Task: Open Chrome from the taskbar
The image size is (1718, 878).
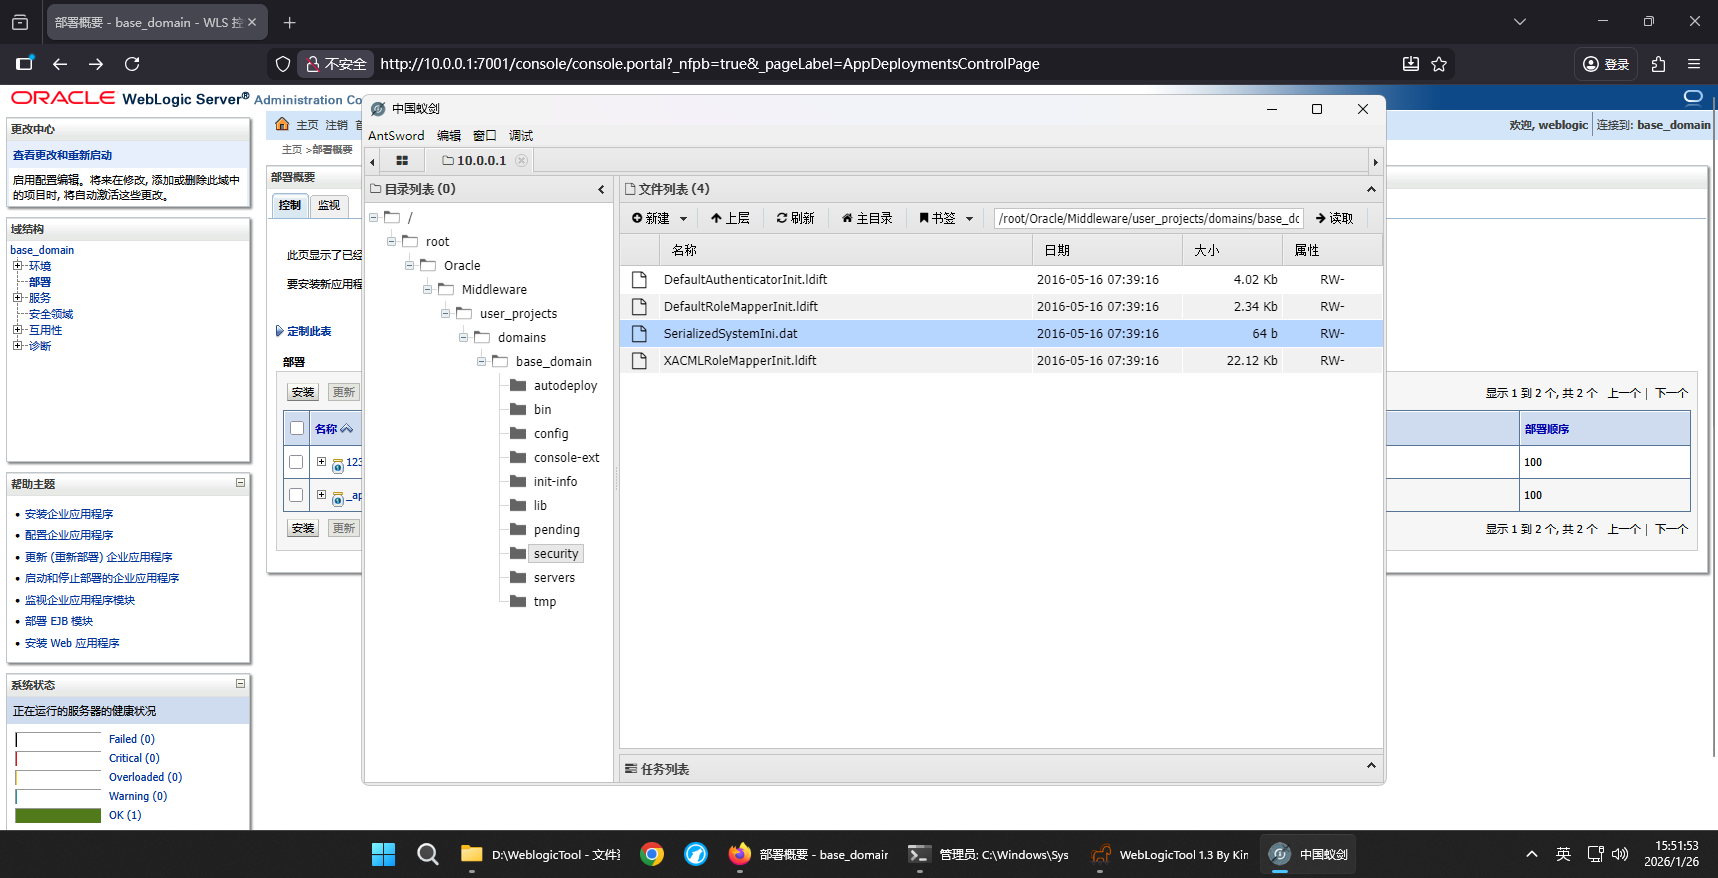Action: coord(652,854)
